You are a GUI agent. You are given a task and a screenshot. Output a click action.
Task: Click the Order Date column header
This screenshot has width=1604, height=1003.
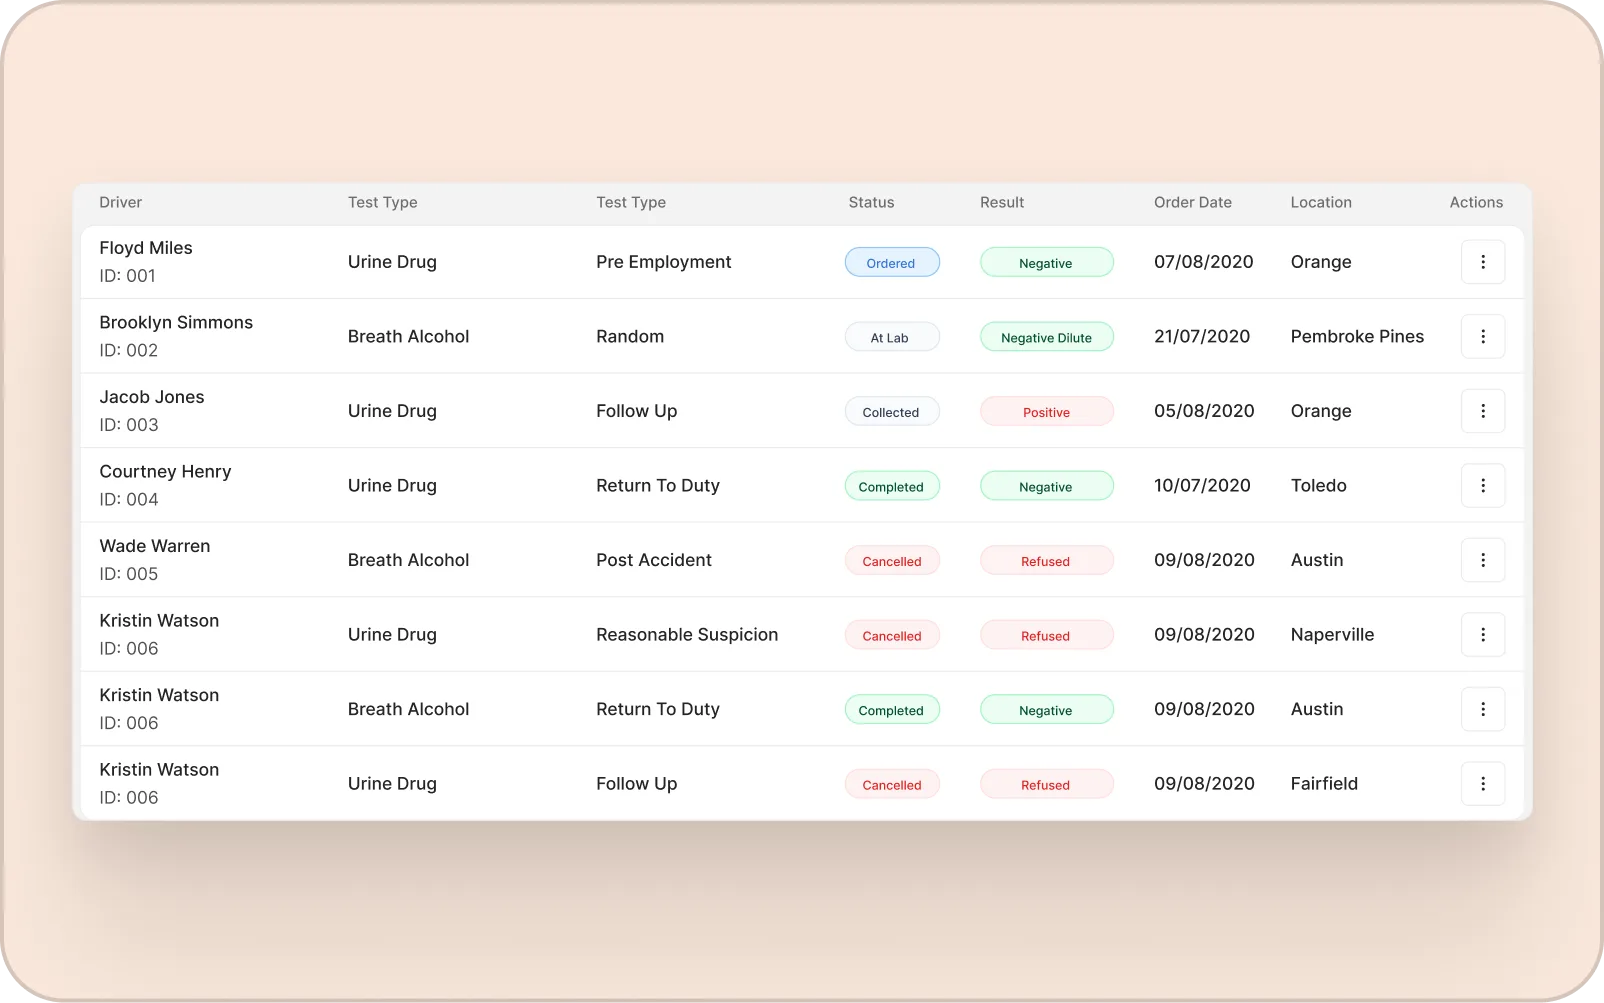coord(1193,202)
